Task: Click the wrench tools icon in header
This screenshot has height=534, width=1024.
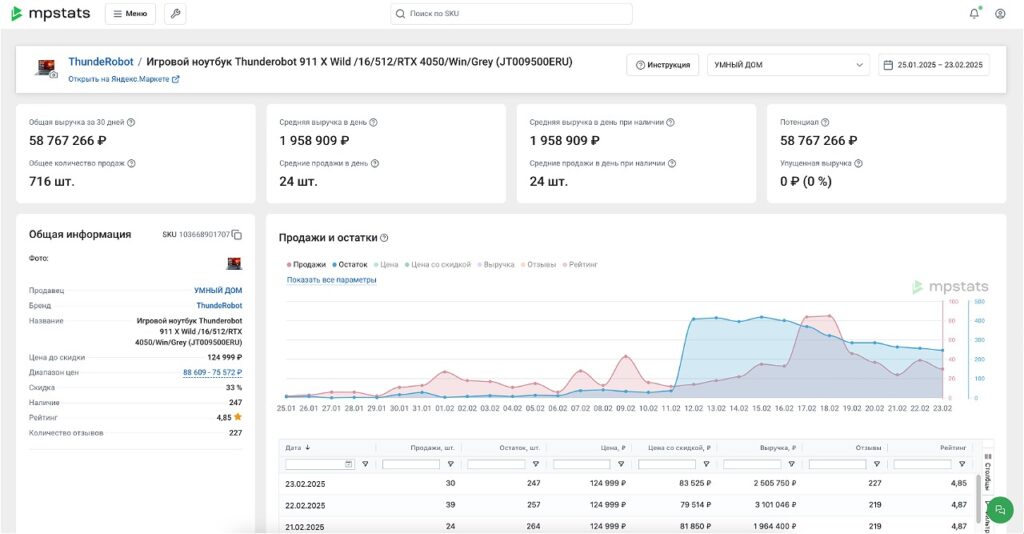Action: (x=174, y=14)
